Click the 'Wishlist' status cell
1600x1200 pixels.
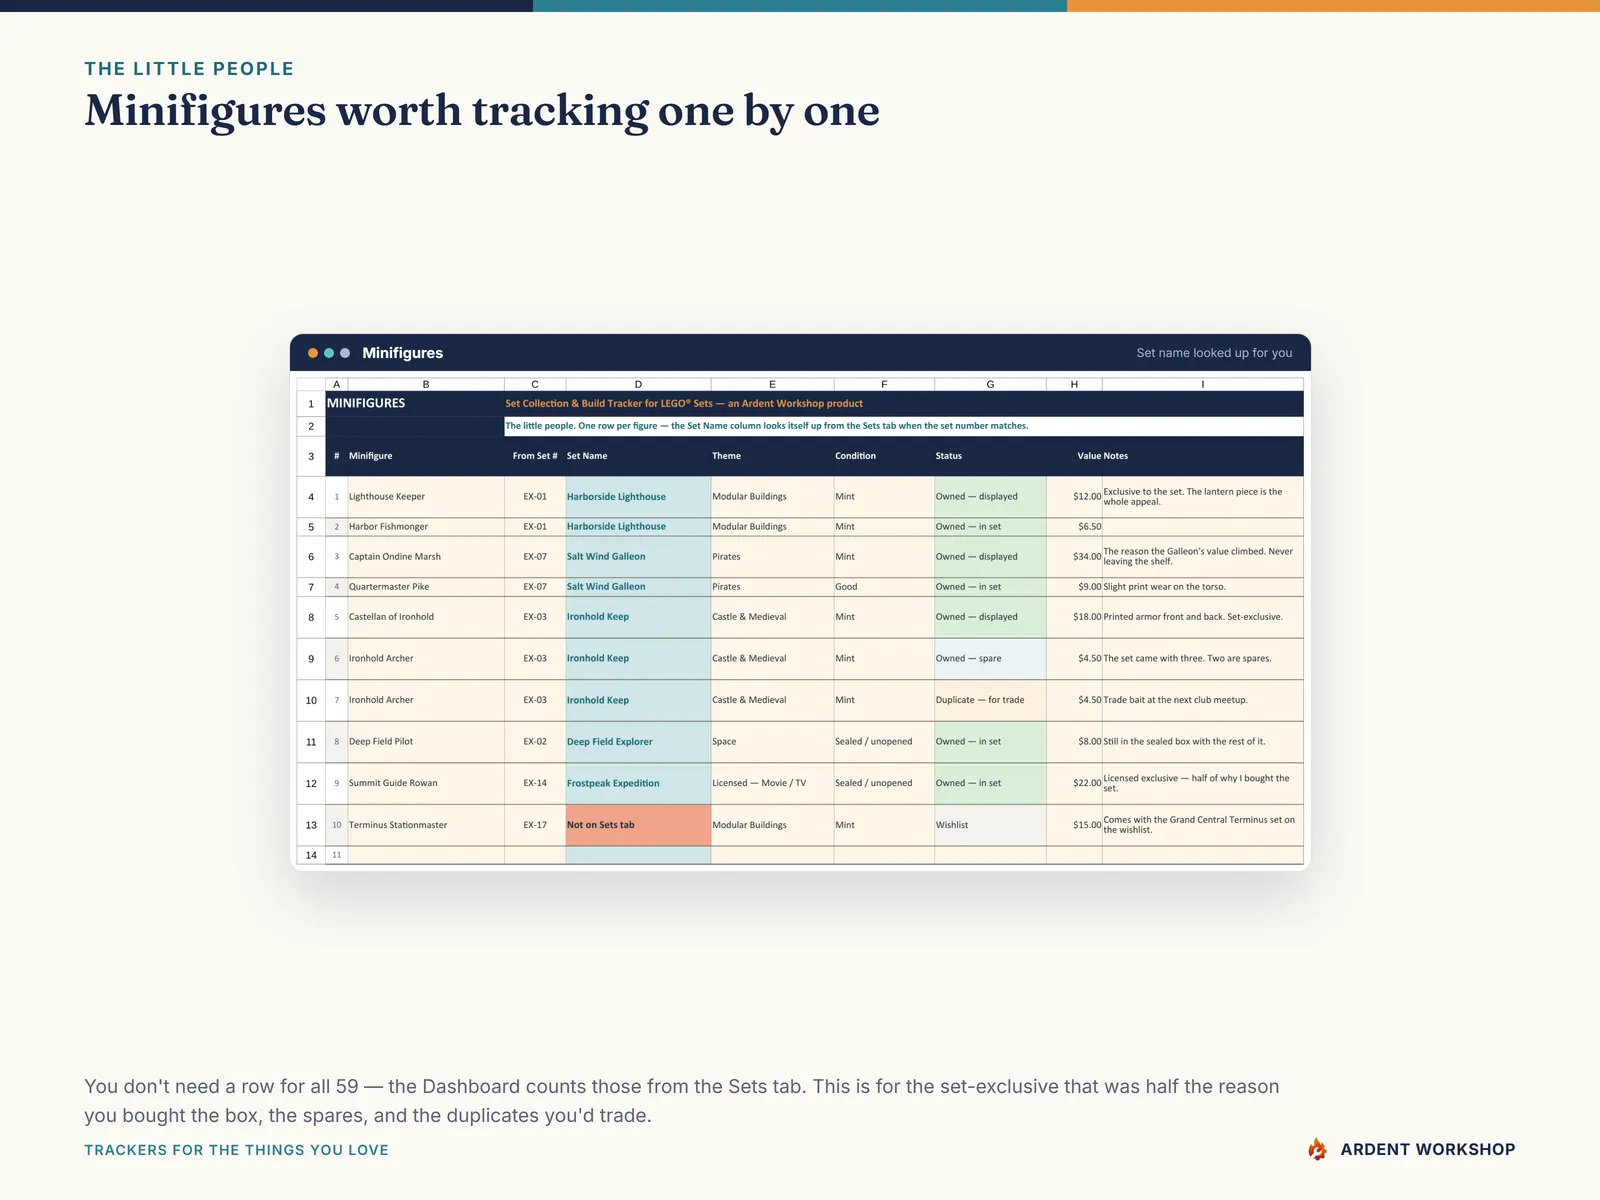point(990,825)
